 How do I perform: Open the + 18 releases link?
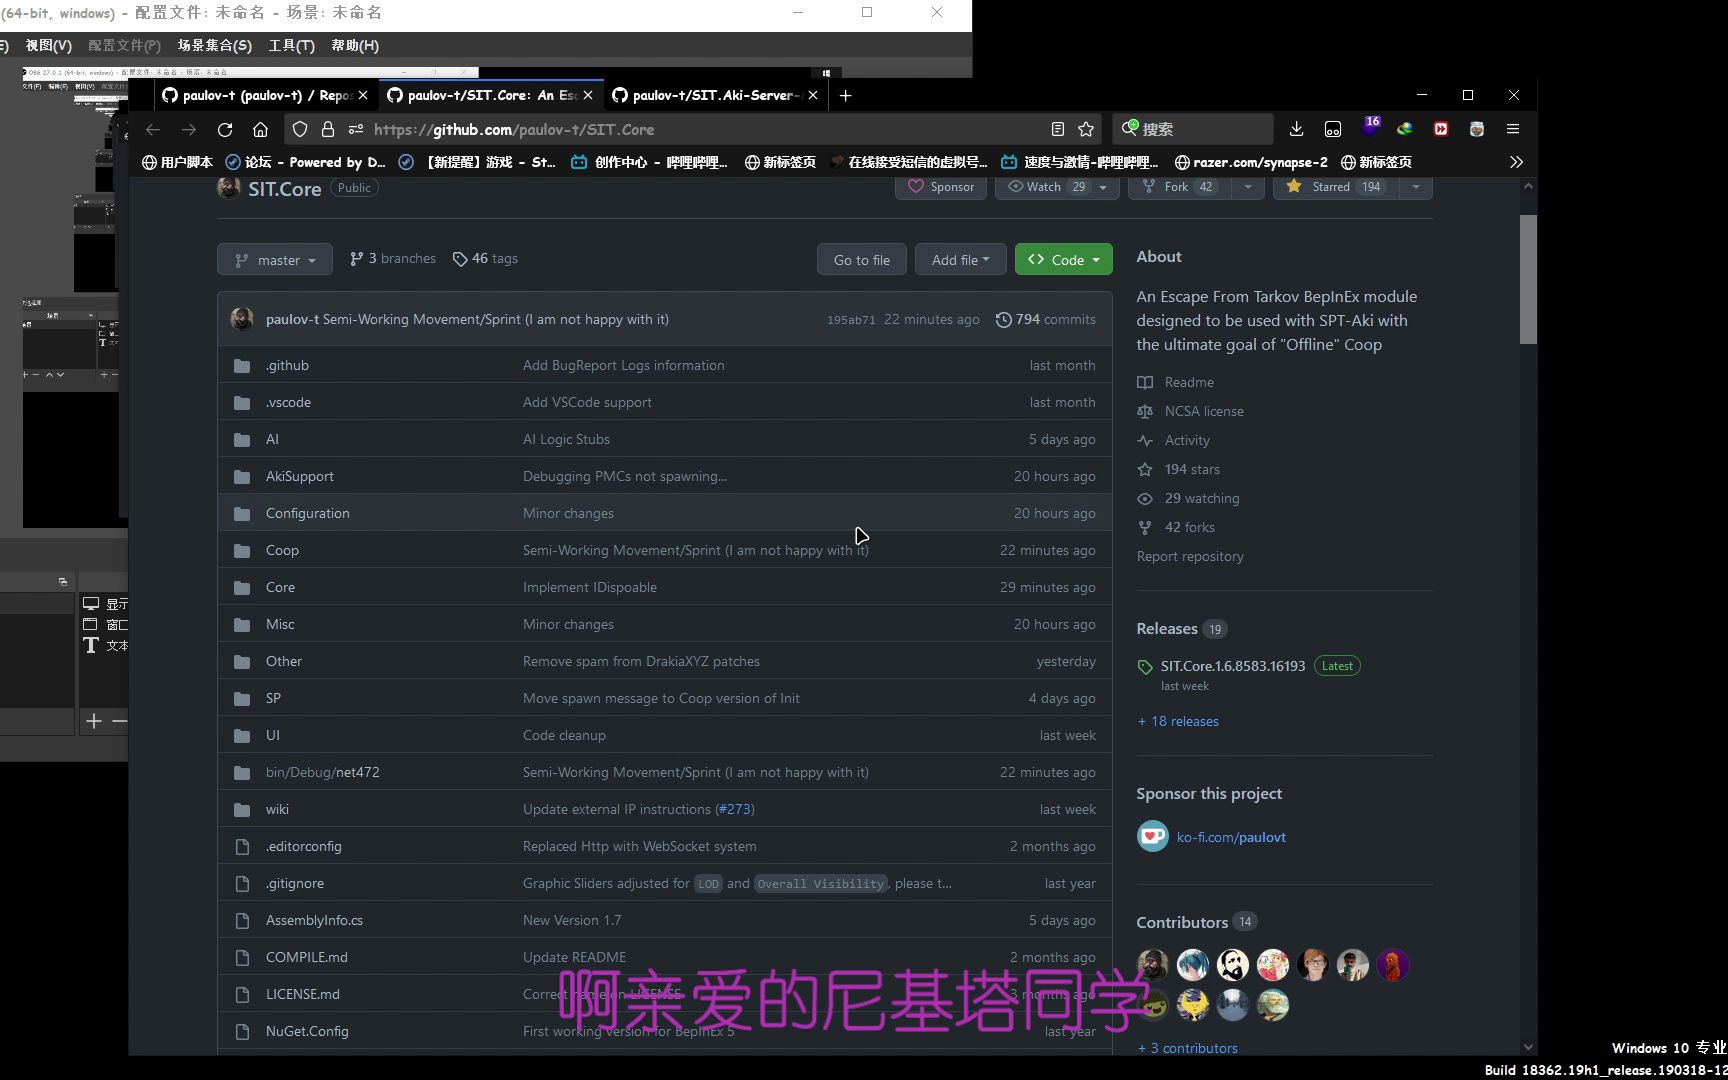pos(1178,721)
